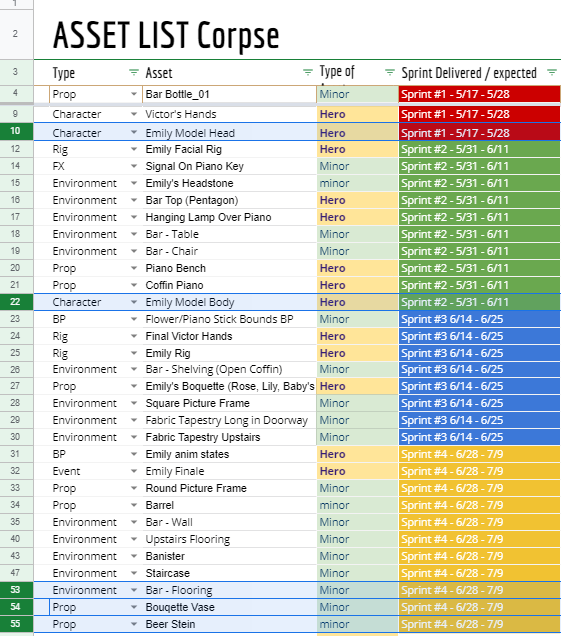
Task: Select the Square Picture Frame cell
Action: pyautogui.click(x=229, y=403)
